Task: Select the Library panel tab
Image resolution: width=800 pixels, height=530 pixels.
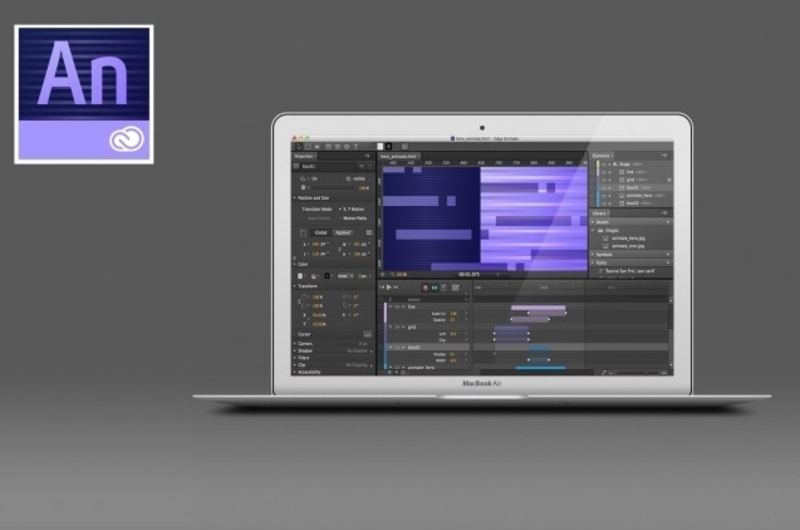Action: pos(601,213)
